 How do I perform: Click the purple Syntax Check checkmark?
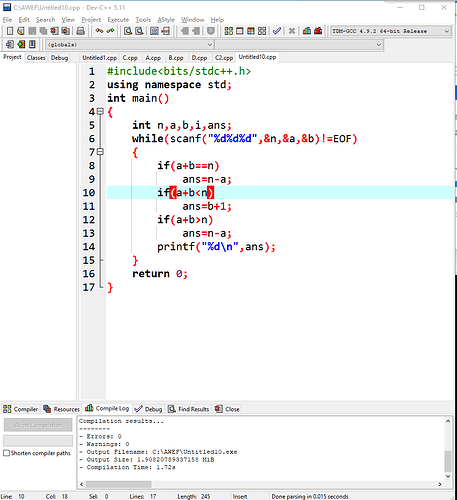277,31
